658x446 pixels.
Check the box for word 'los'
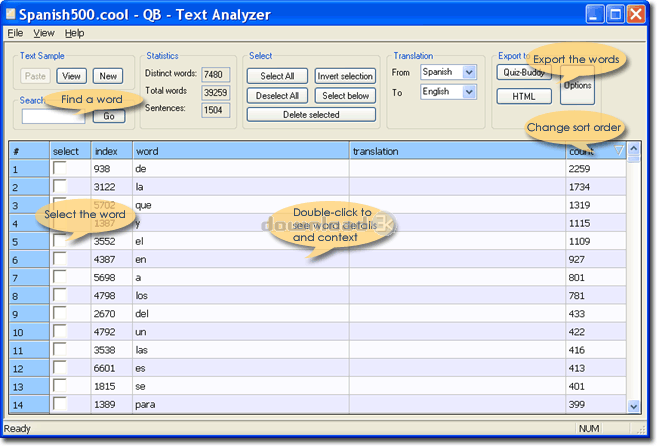point(60,295)
